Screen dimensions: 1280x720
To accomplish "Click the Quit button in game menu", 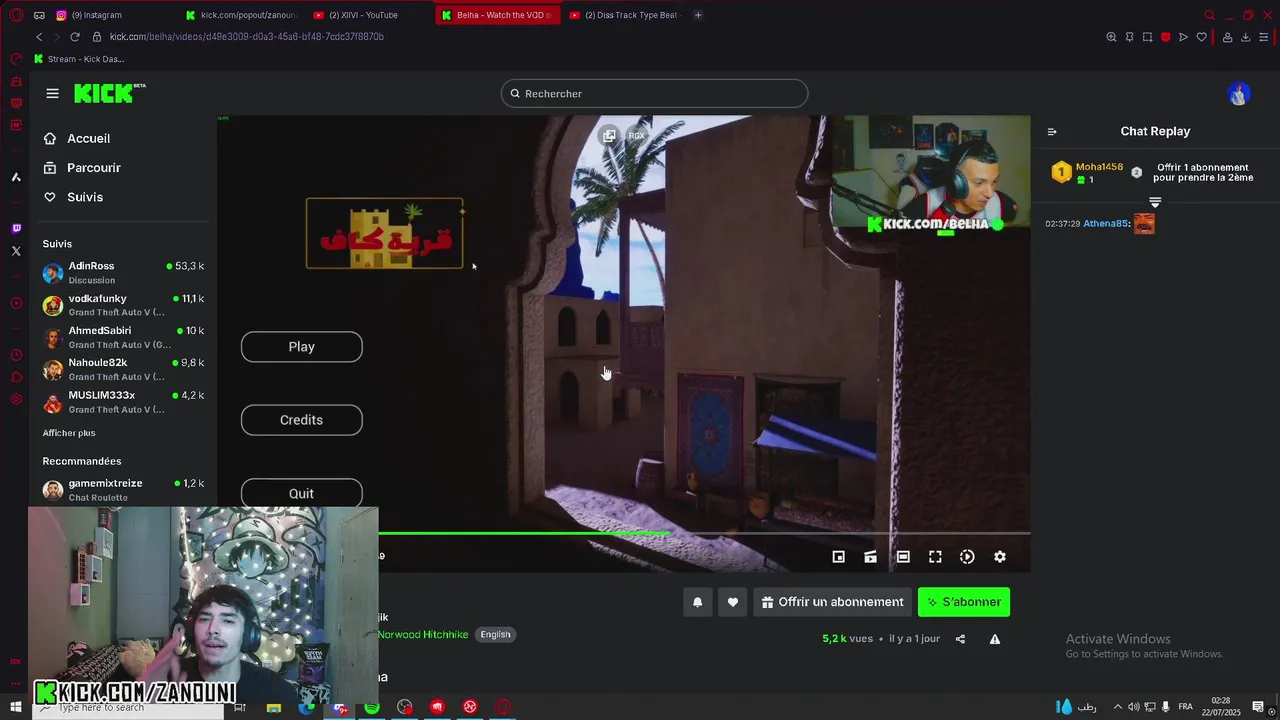I will [301, 493].
